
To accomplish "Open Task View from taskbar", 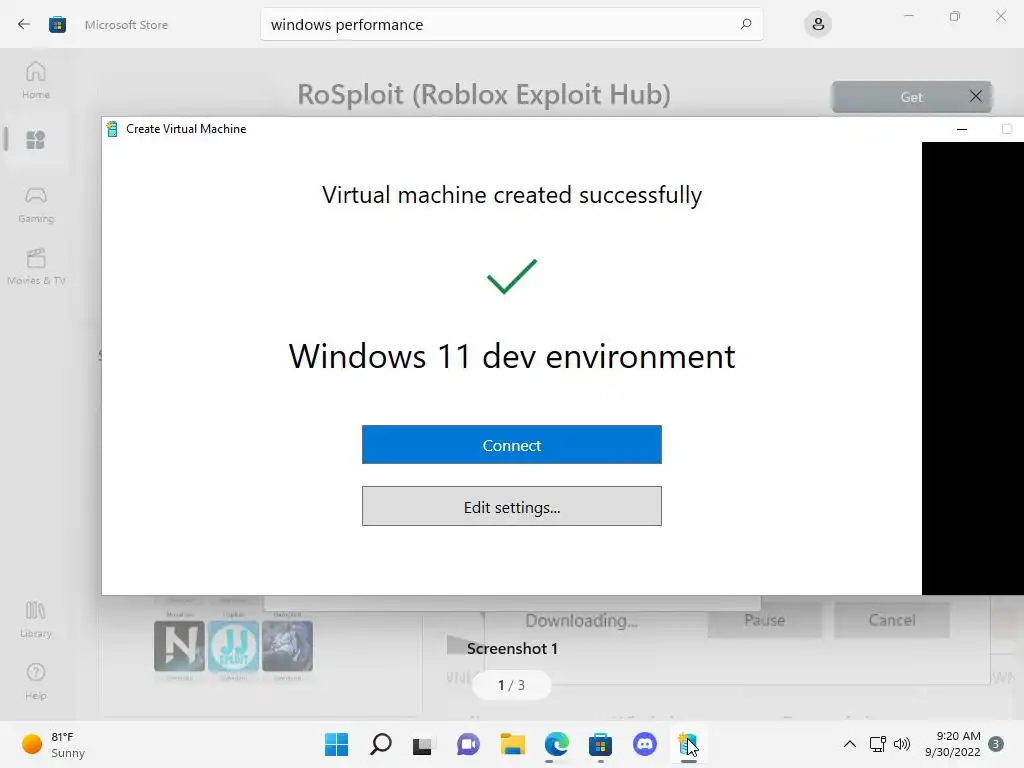I will point(423,744).
